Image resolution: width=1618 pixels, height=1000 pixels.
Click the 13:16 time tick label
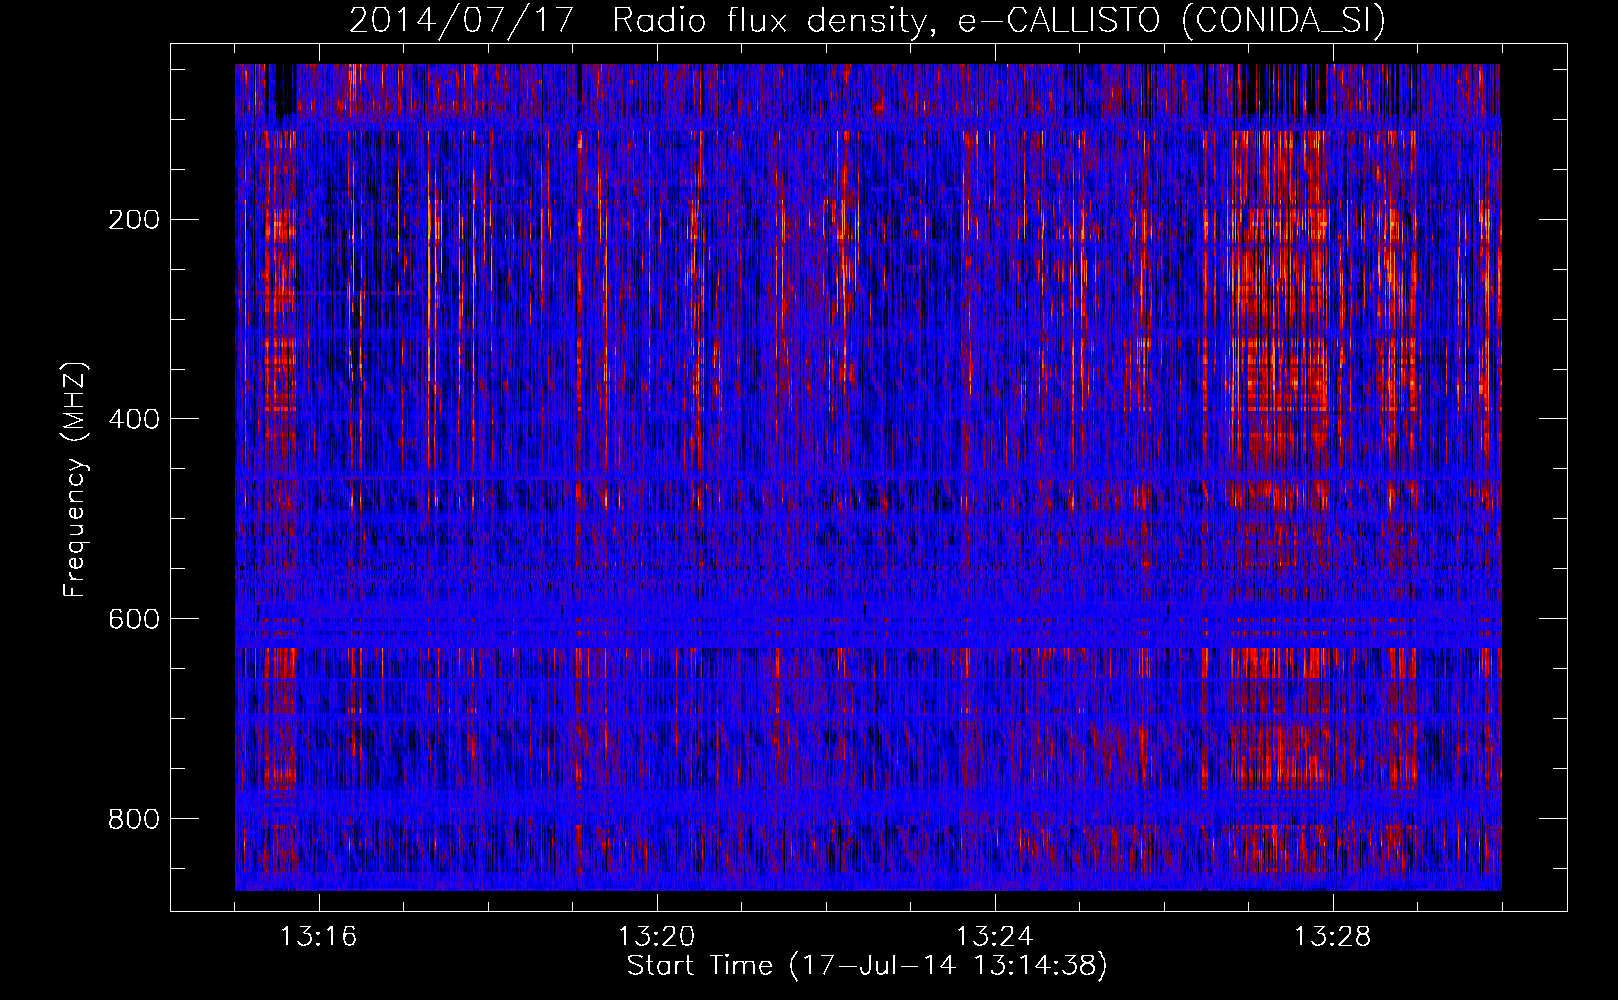319,937
